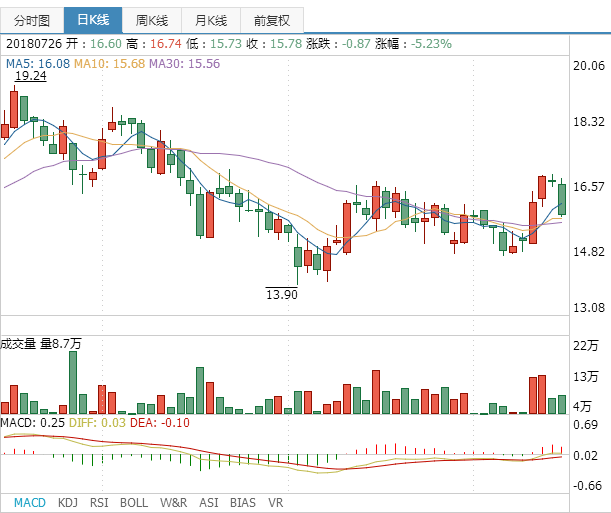
Task: Click the tallest green volume bar
Action: click(73, 383)
